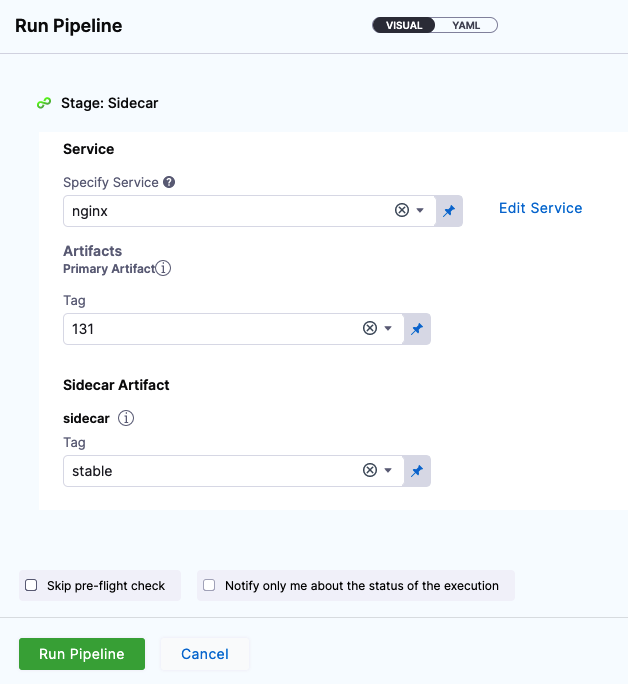Click the pin icon beside tag 131

417,329
